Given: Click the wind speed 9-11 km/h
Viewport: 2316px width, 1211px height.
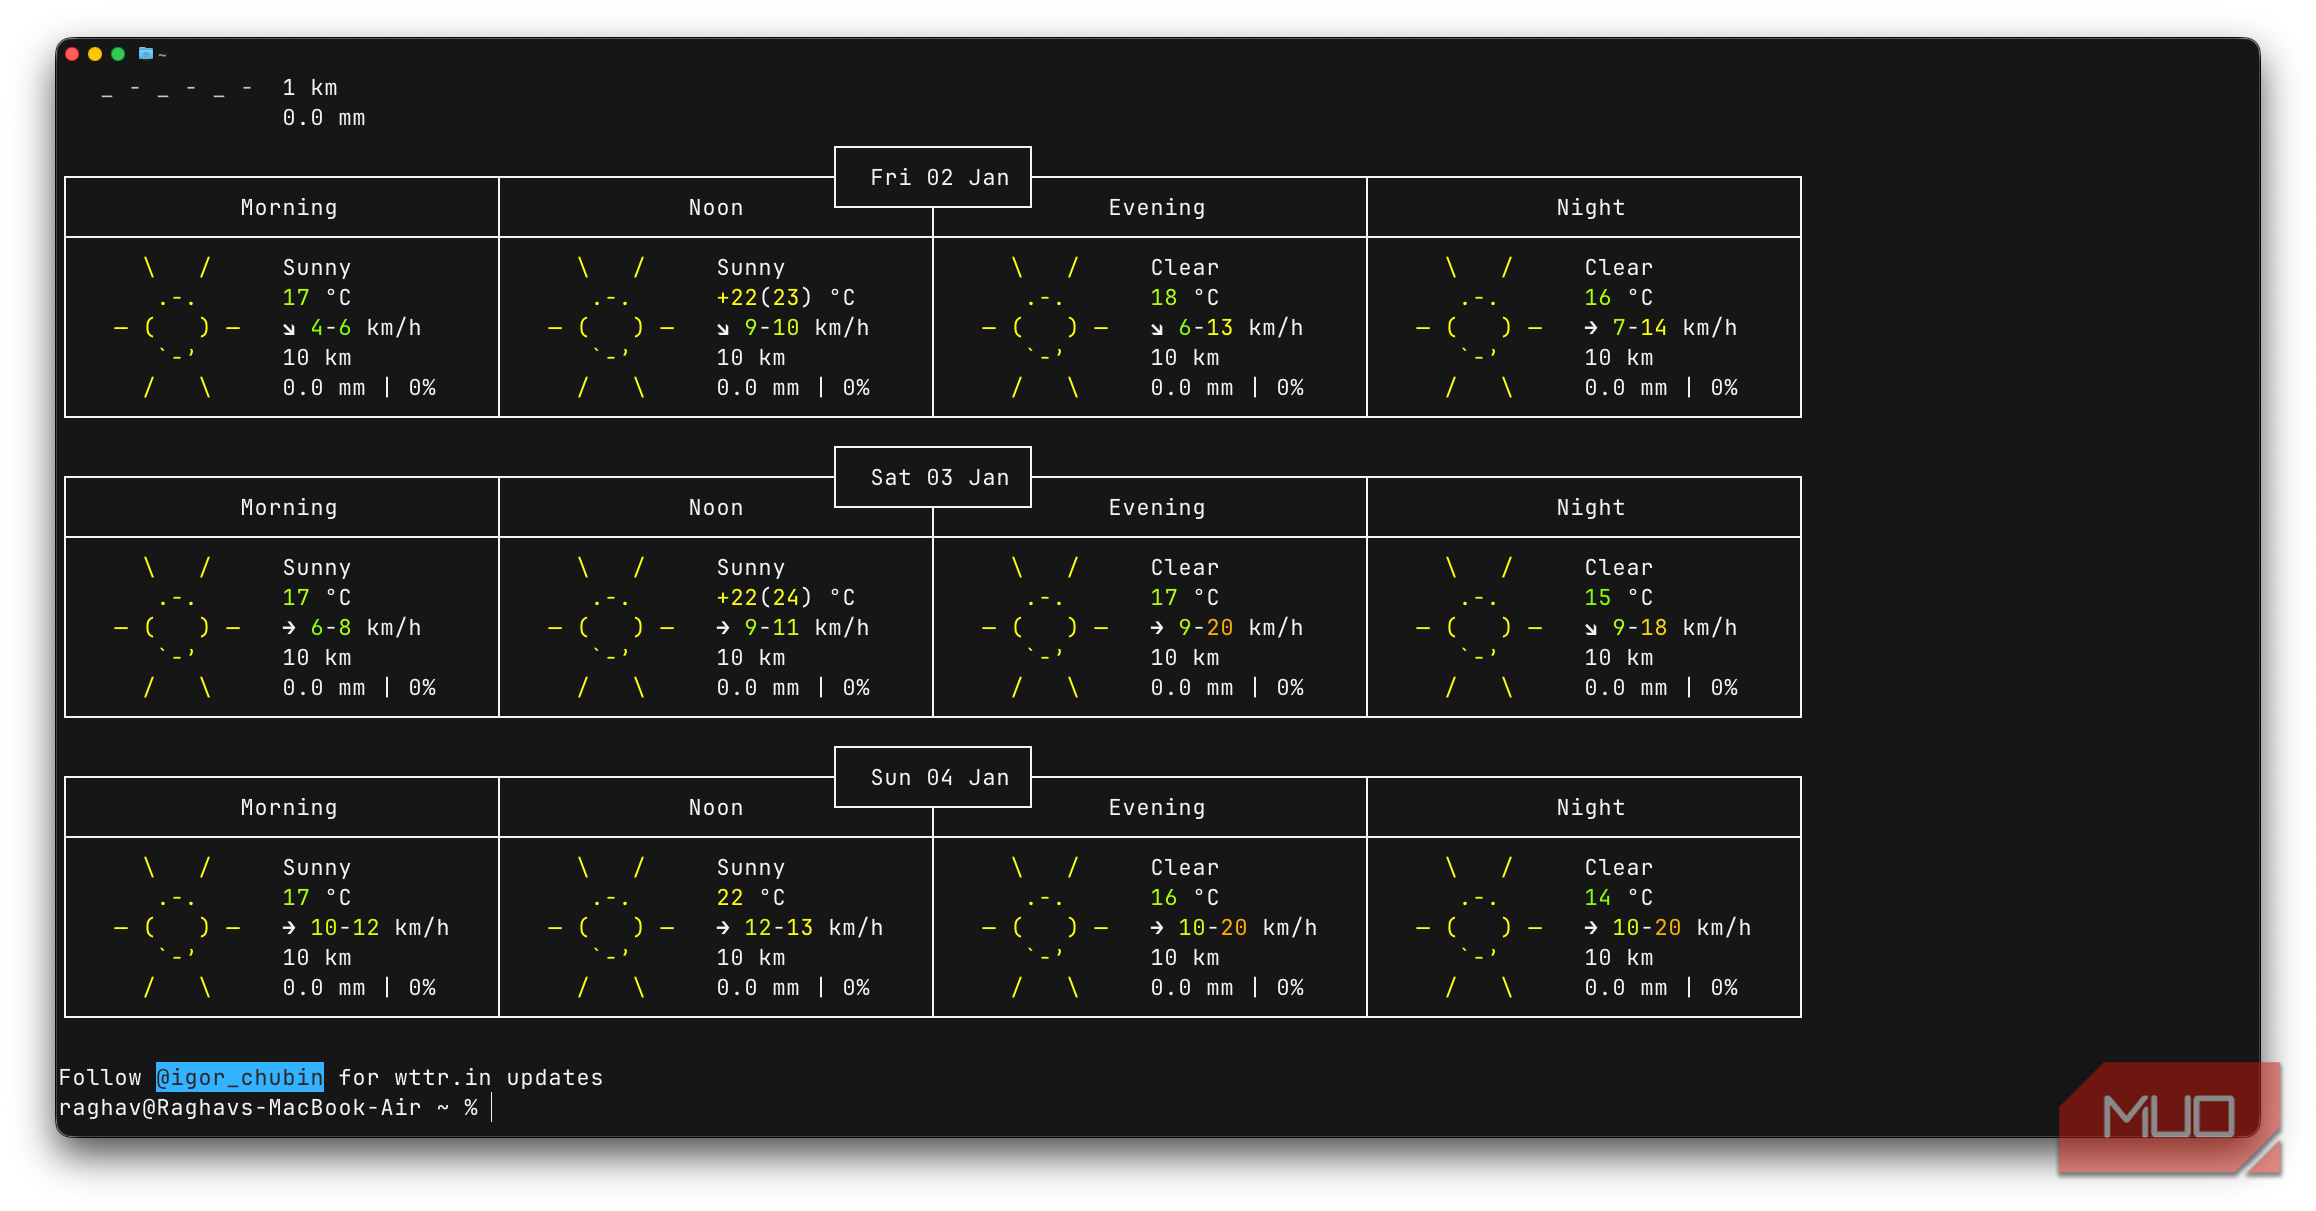Looking at the screenshot, I should click(793, 628).
